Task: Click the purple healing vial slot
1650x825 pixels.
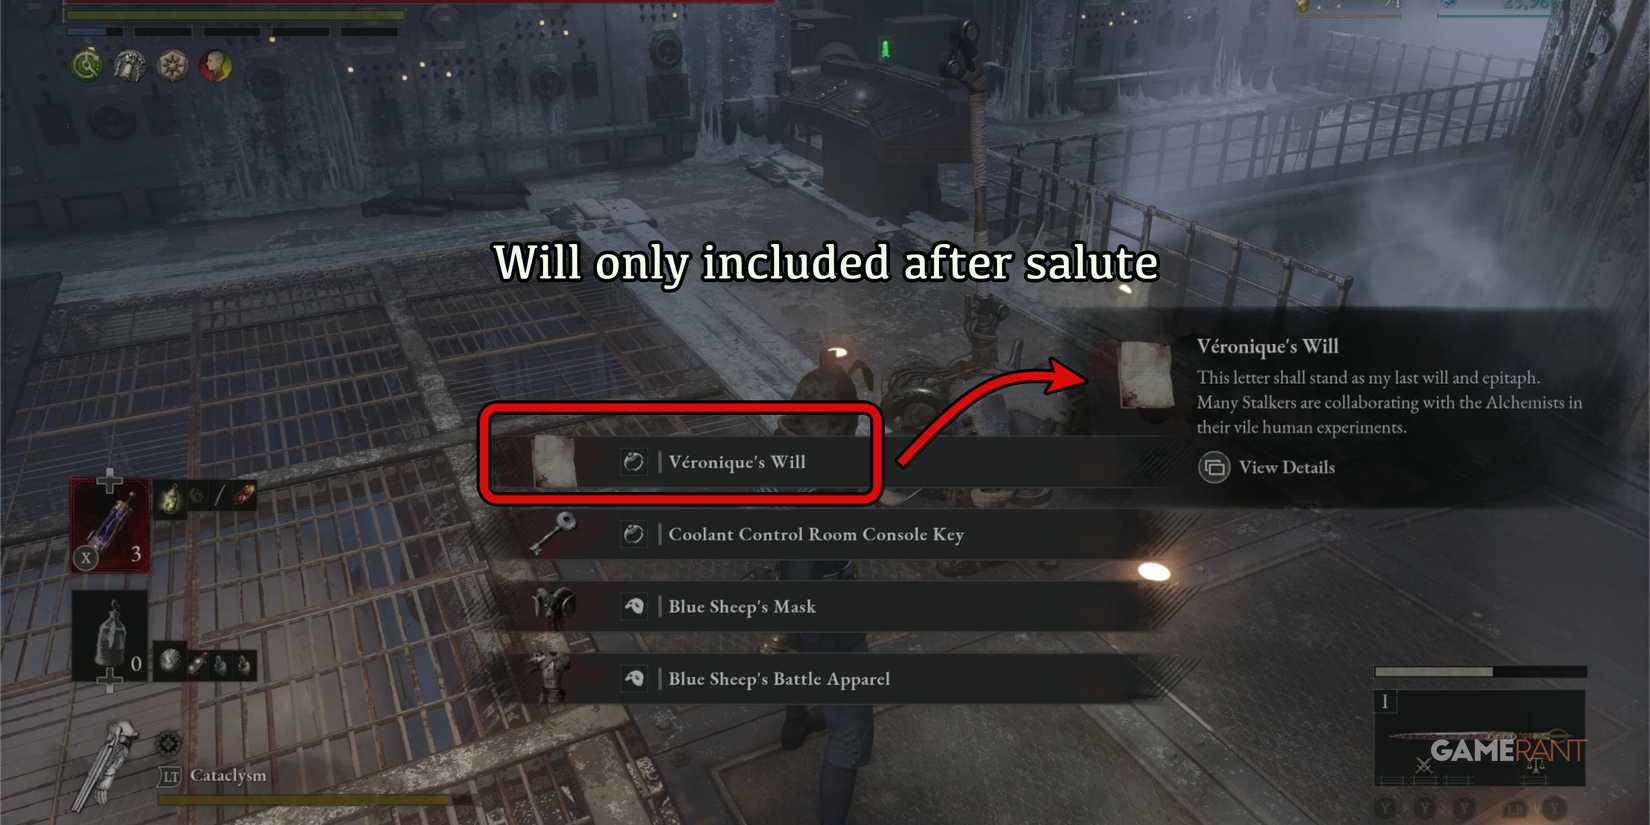Action: (x=110, y=525)
